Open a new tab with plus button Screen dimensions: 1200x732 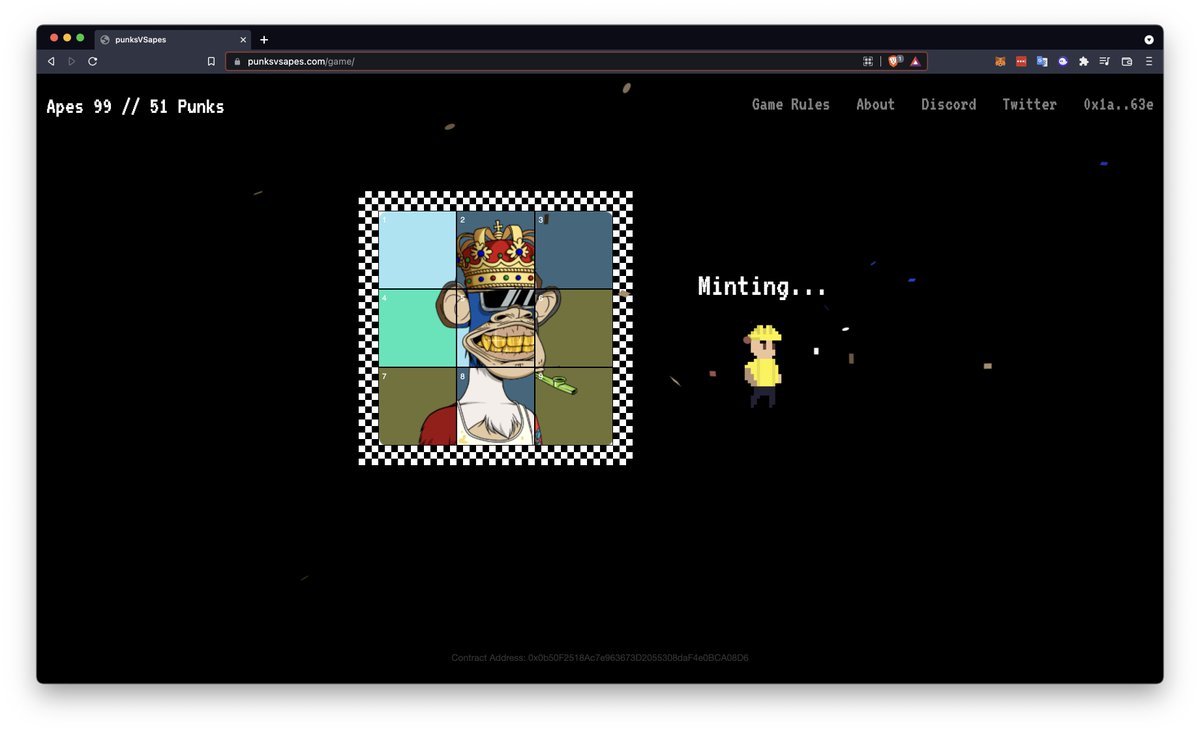point(264,40)
